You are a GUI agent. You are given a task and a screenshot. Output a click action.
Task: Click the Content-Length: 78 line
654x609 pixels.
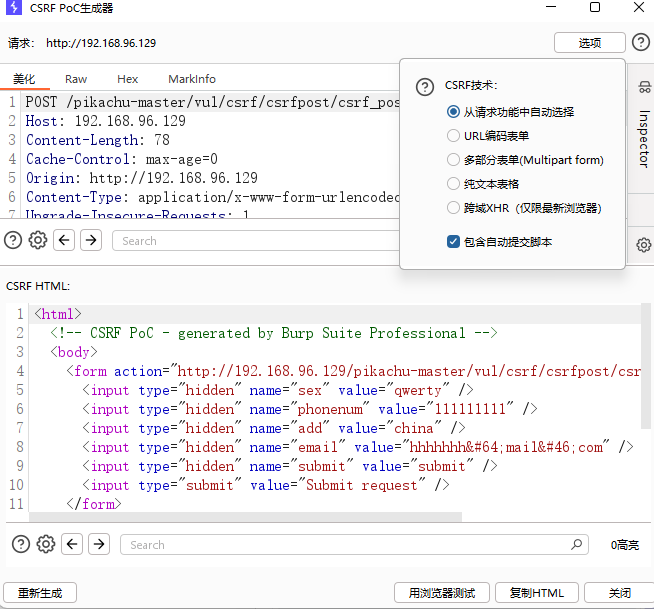pos(98,140)
